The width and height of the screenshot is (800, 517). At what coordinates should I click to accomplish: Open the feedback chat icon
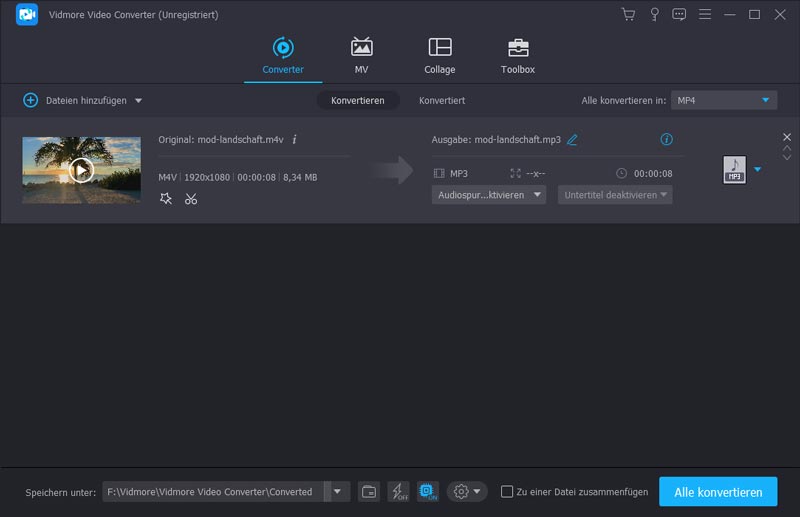point(679,14)
